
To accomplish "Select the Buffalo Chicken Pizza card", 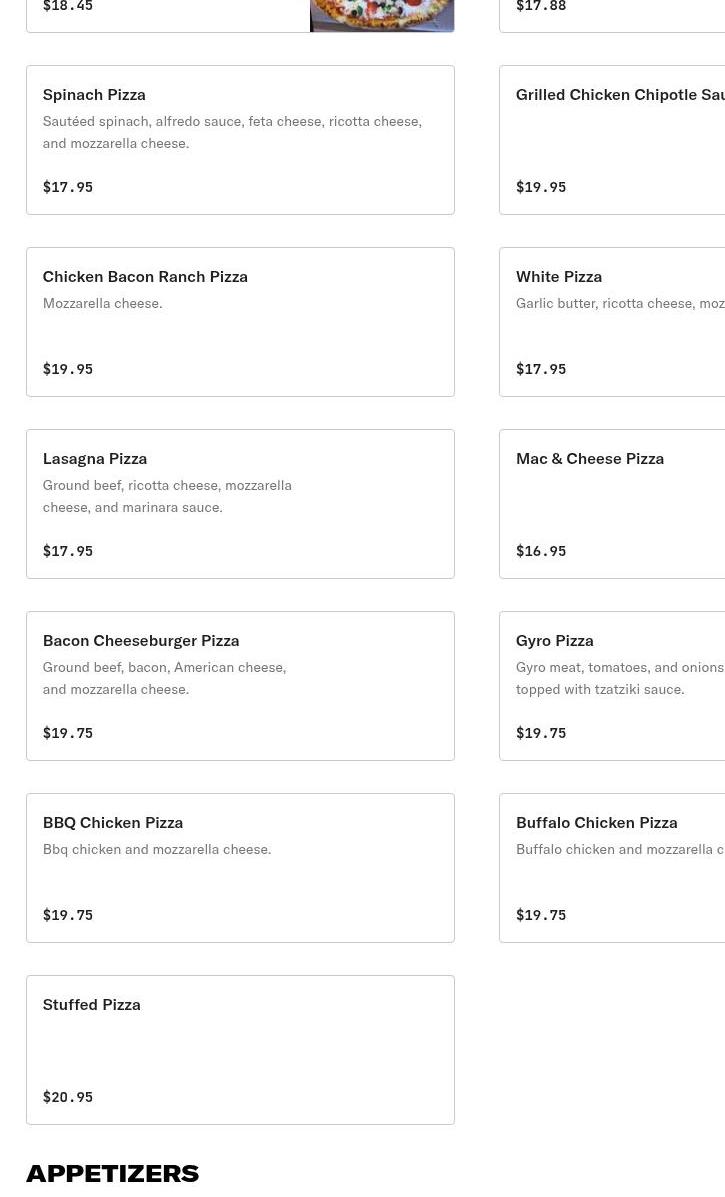I will [x=612, y=868].
